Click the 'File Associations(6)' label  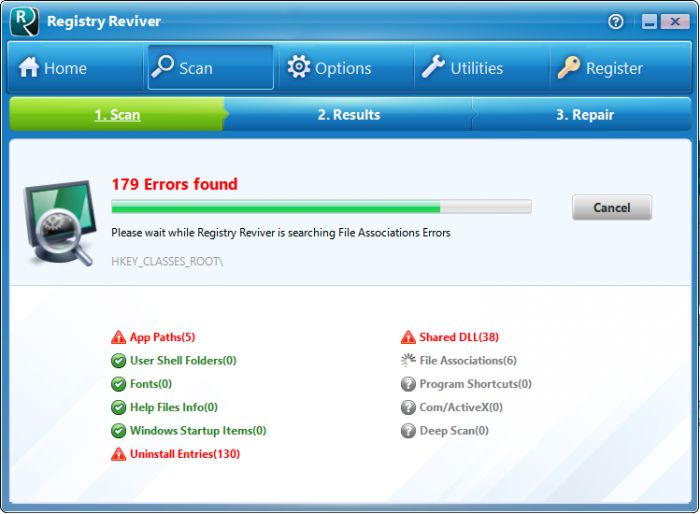pyautogui.click(x=468, y=360)
